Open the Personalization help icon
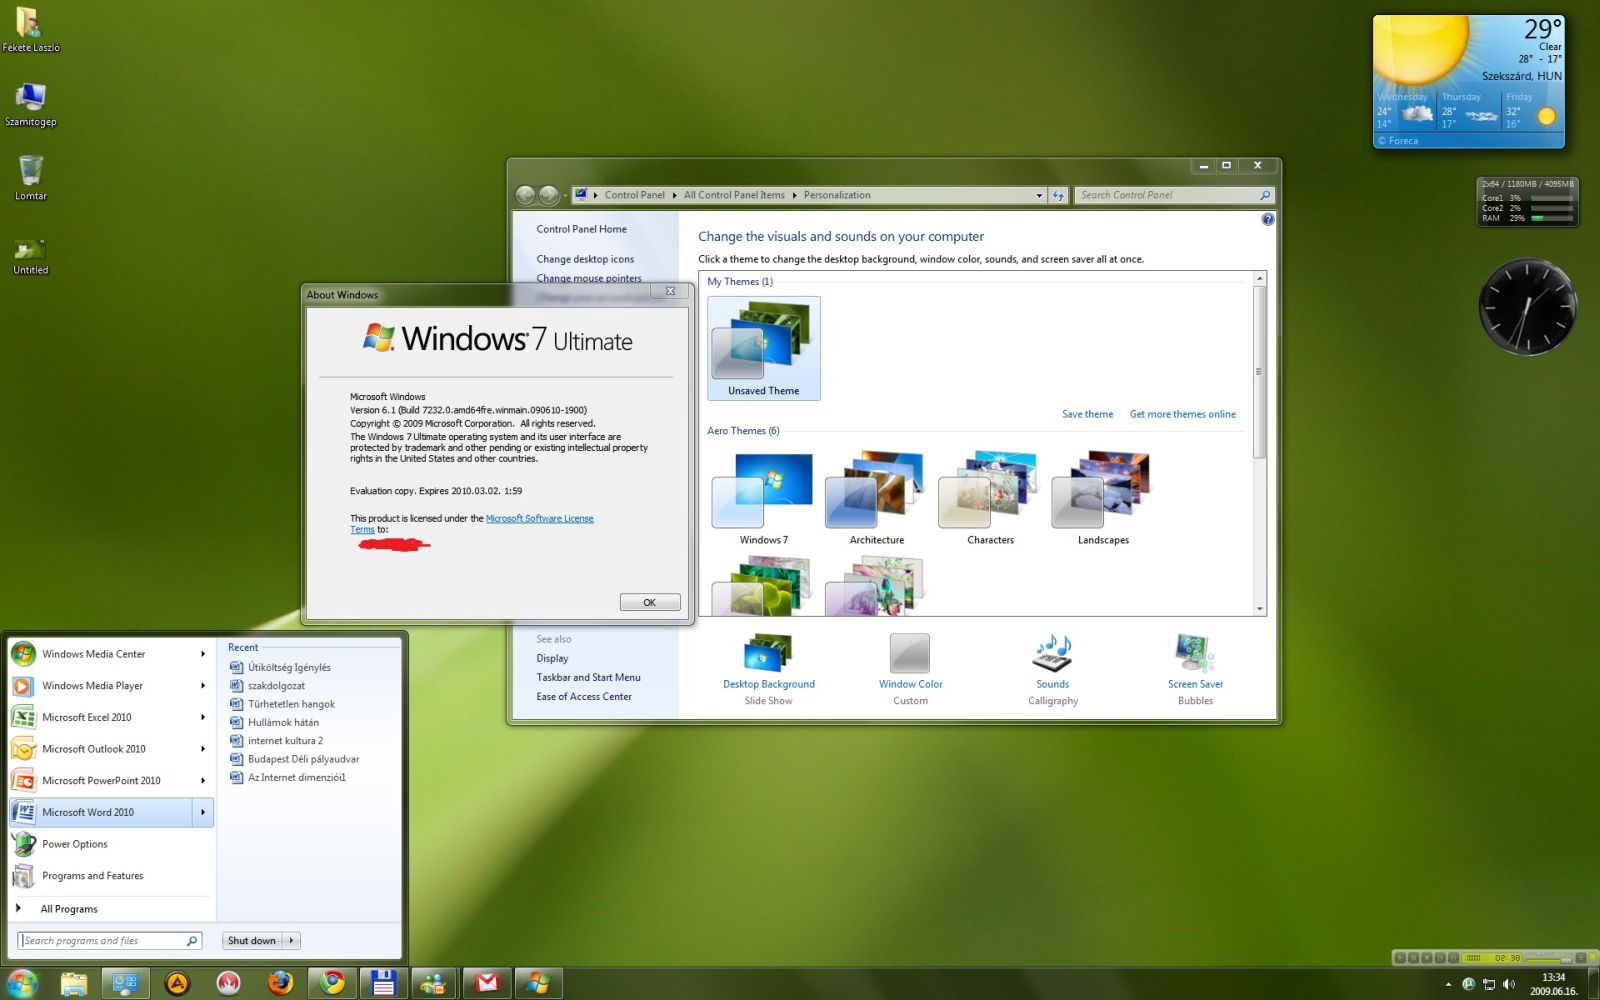This screenshot has height=1000, width=1600. [1268, 219]
